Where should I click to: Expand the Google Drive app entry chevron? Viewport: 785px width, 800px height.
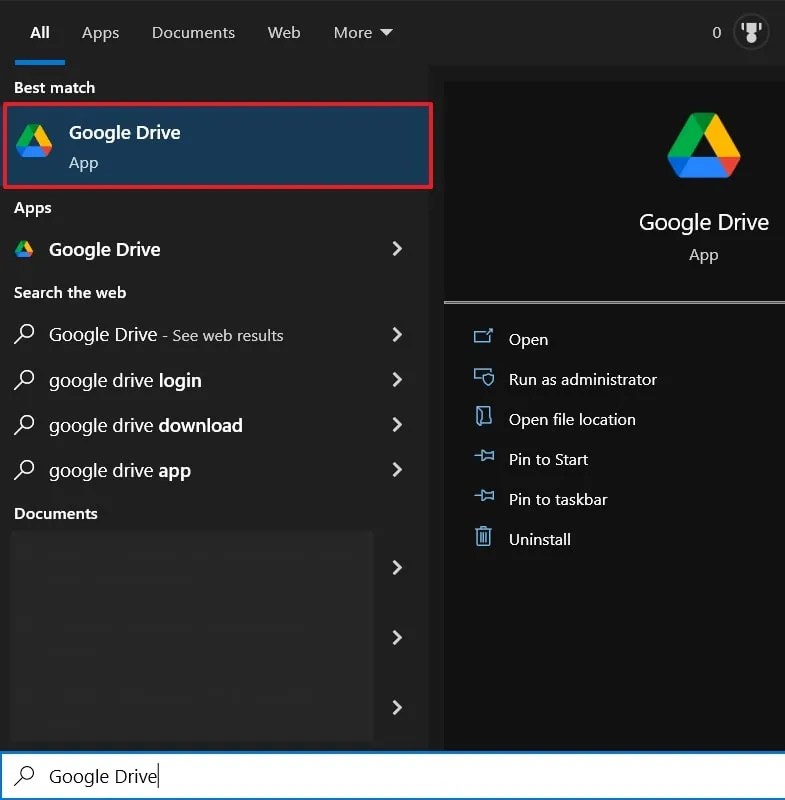tap(397, 249)
